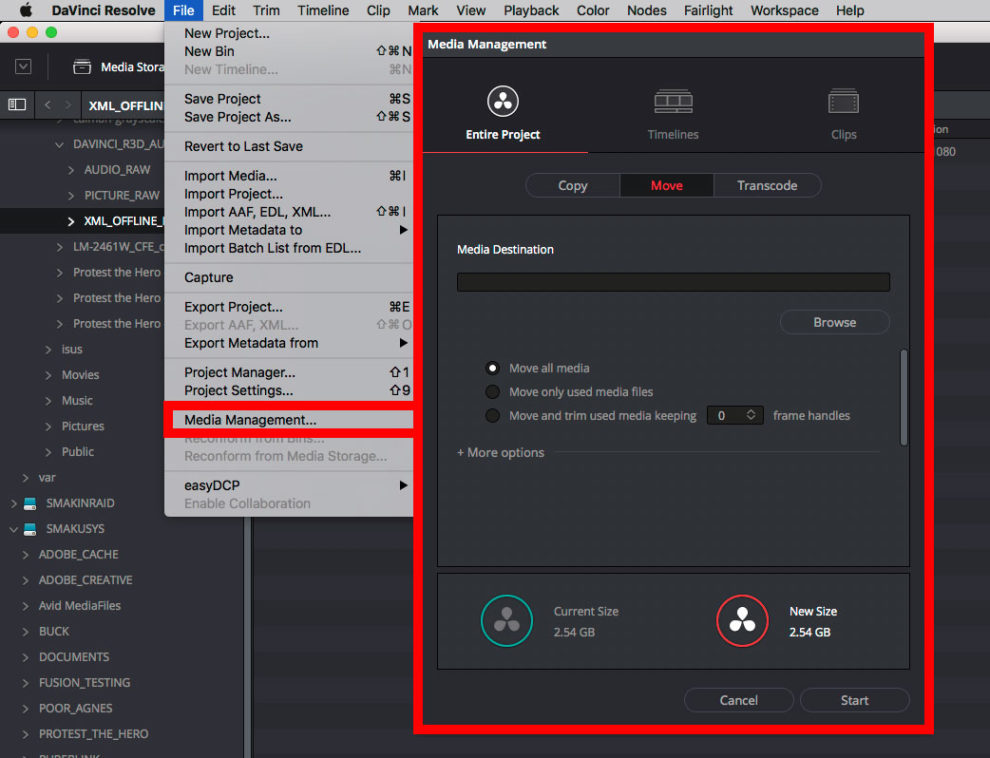Click the Media Destination path field
The height and width of the screenshot is (758, 990).
pyautogui.click(x=673, y=282)
